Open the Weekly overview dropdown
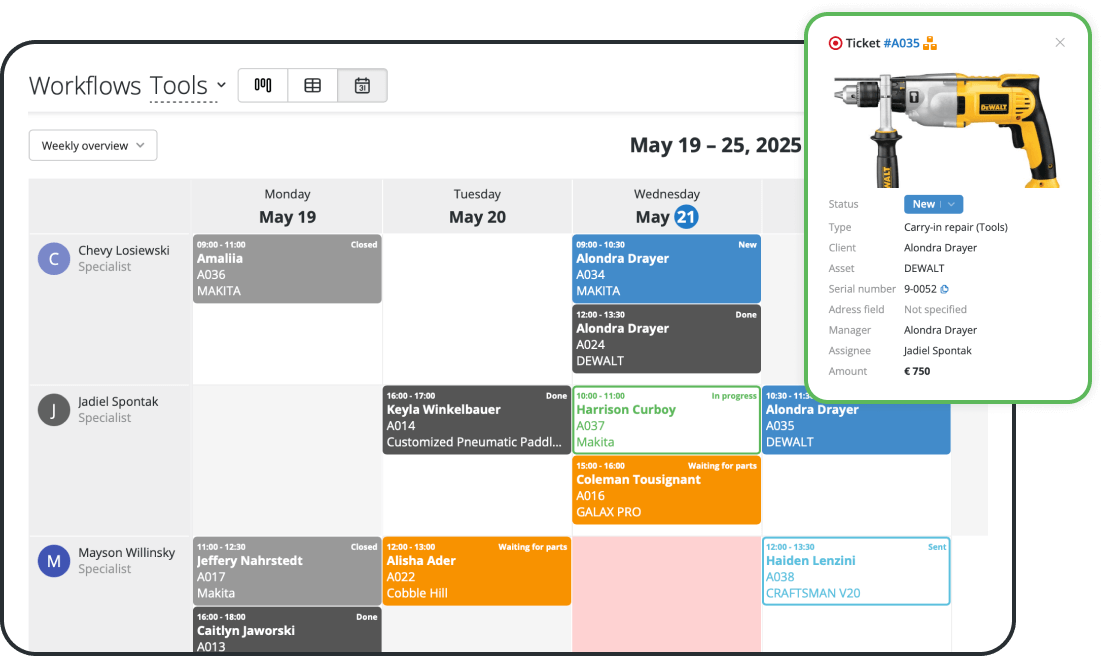Viewport: 1104px width, 656px height. tap(93, 145)
